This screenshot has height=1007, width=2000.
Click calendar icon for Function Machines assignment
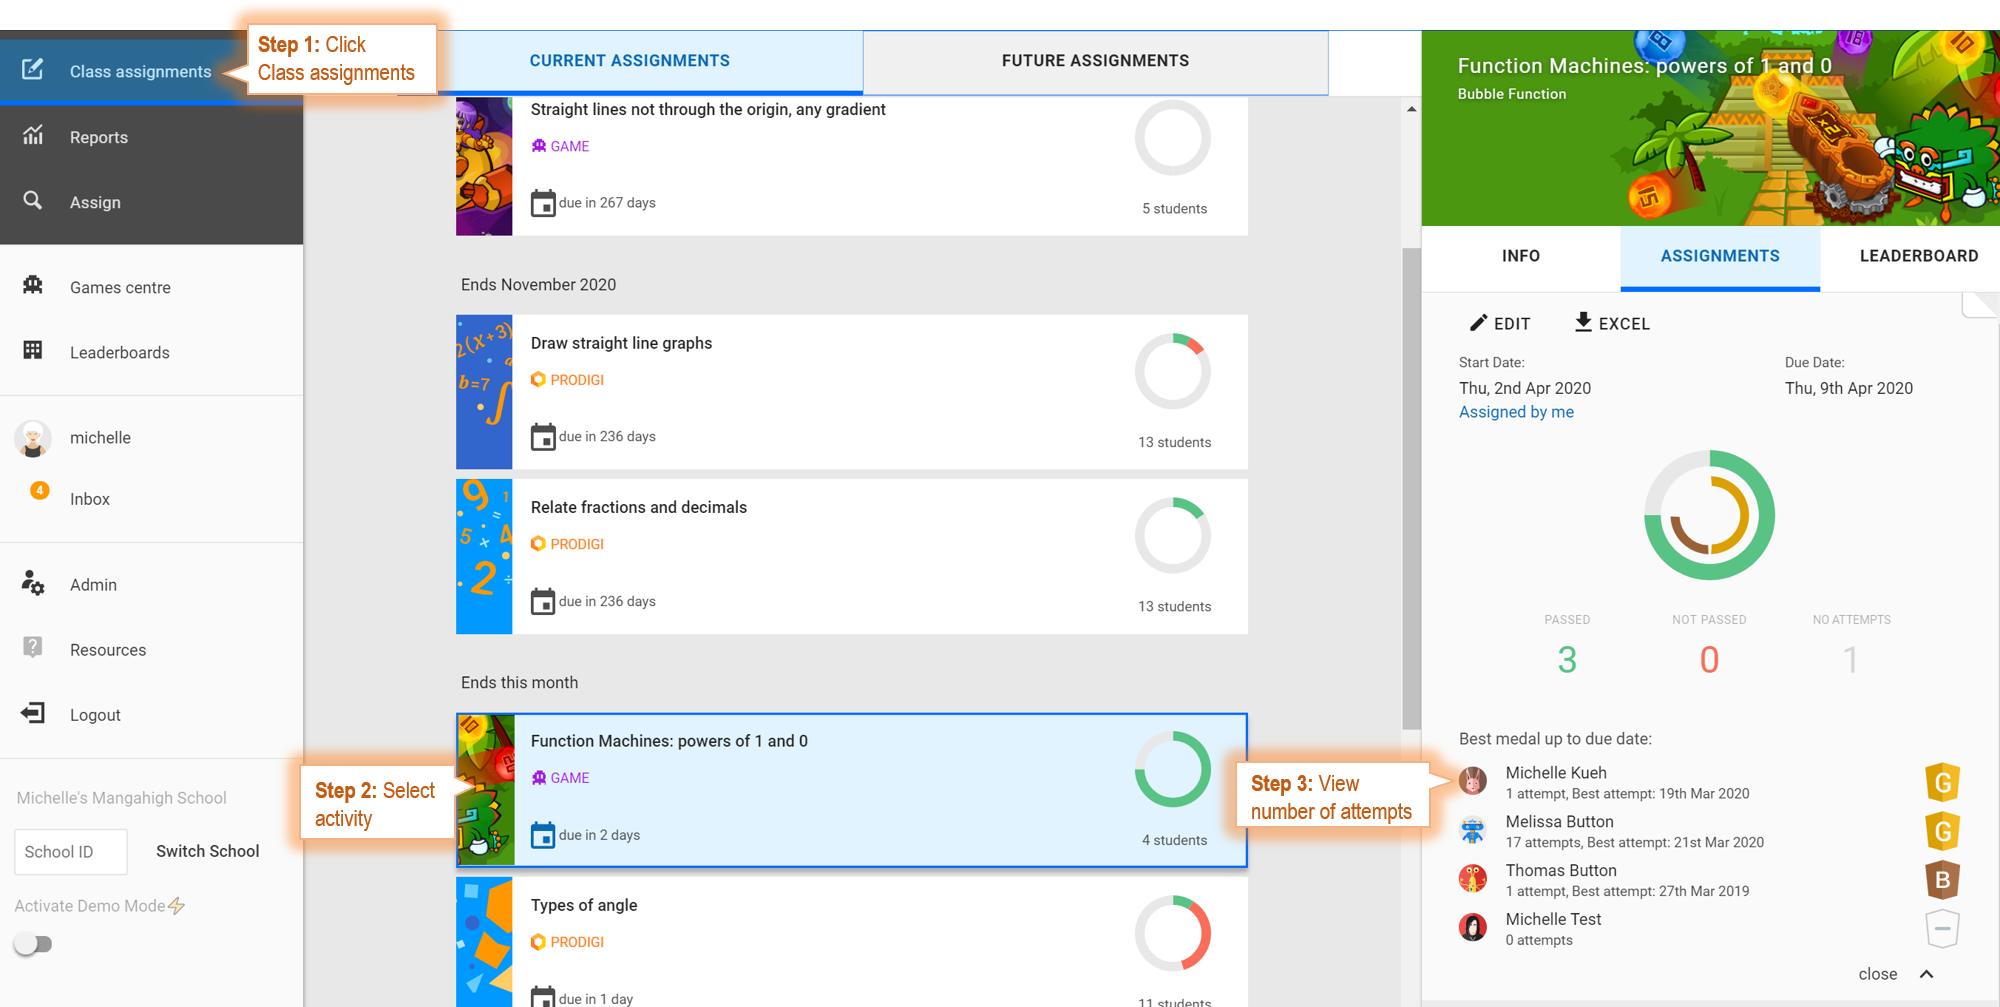tap(542, 835)
